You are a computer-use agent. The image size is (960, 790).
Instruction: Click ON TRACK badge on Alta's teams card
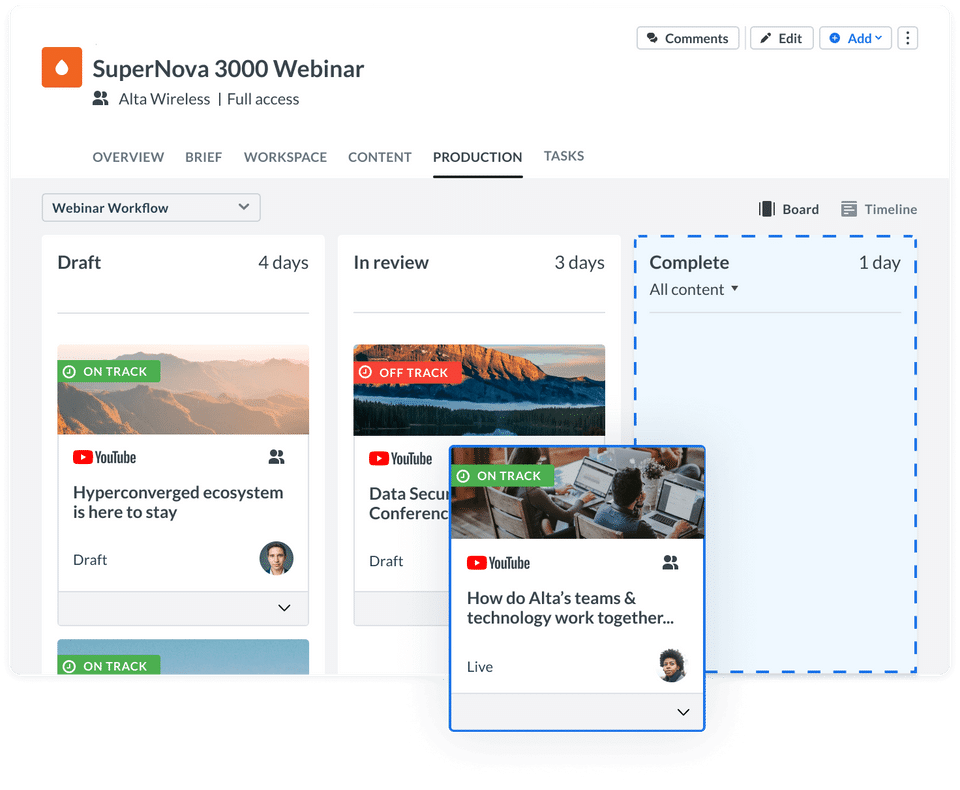pyautogui.click(x=503, y=476)
